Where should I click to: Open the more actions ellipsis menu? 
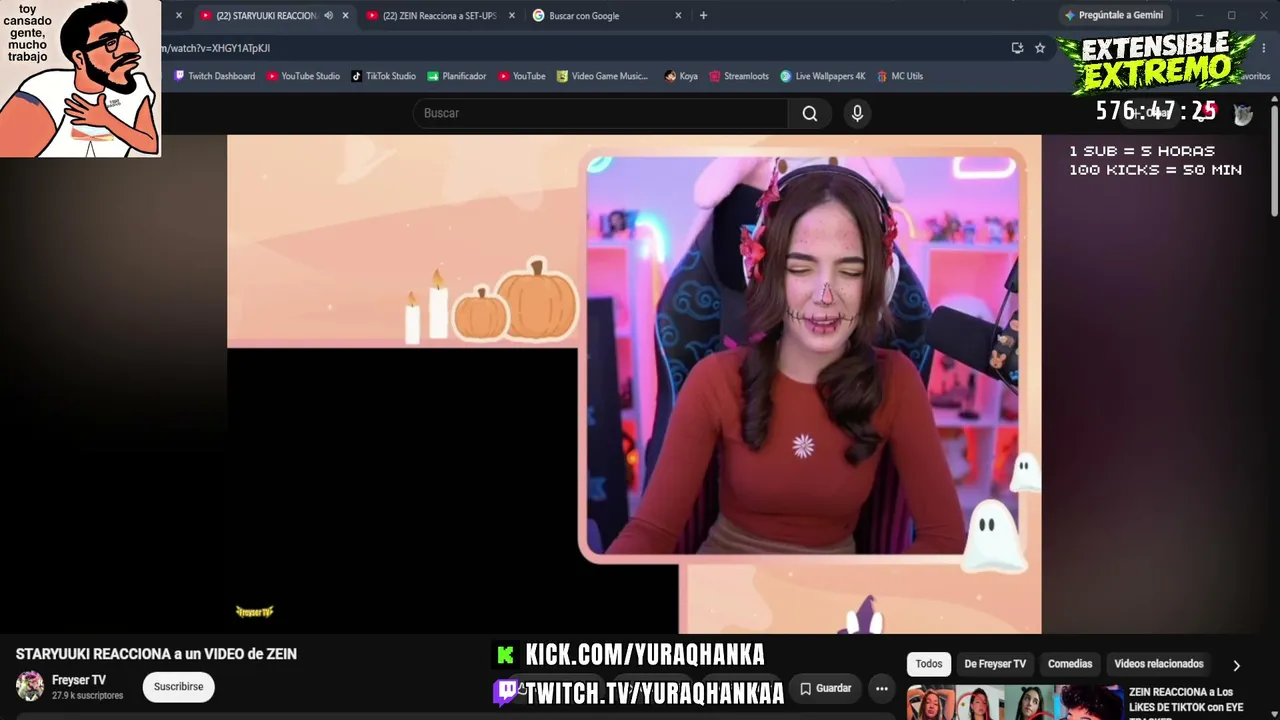tap(881, 688)
